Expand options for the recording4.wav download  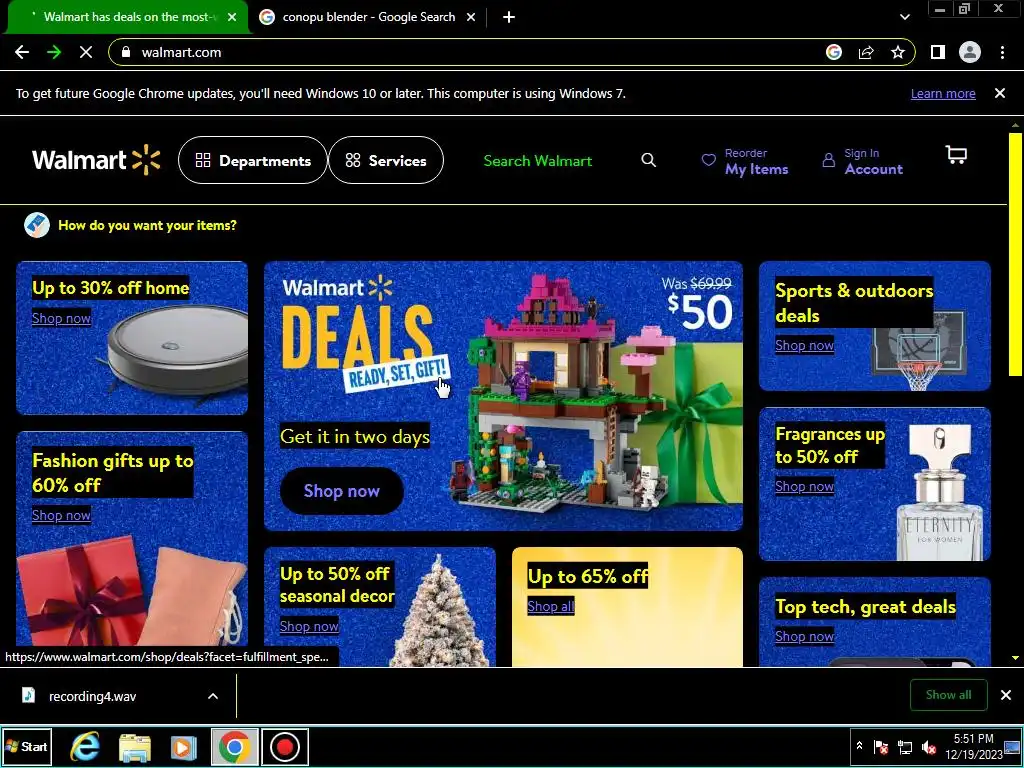tap(213, 696)
